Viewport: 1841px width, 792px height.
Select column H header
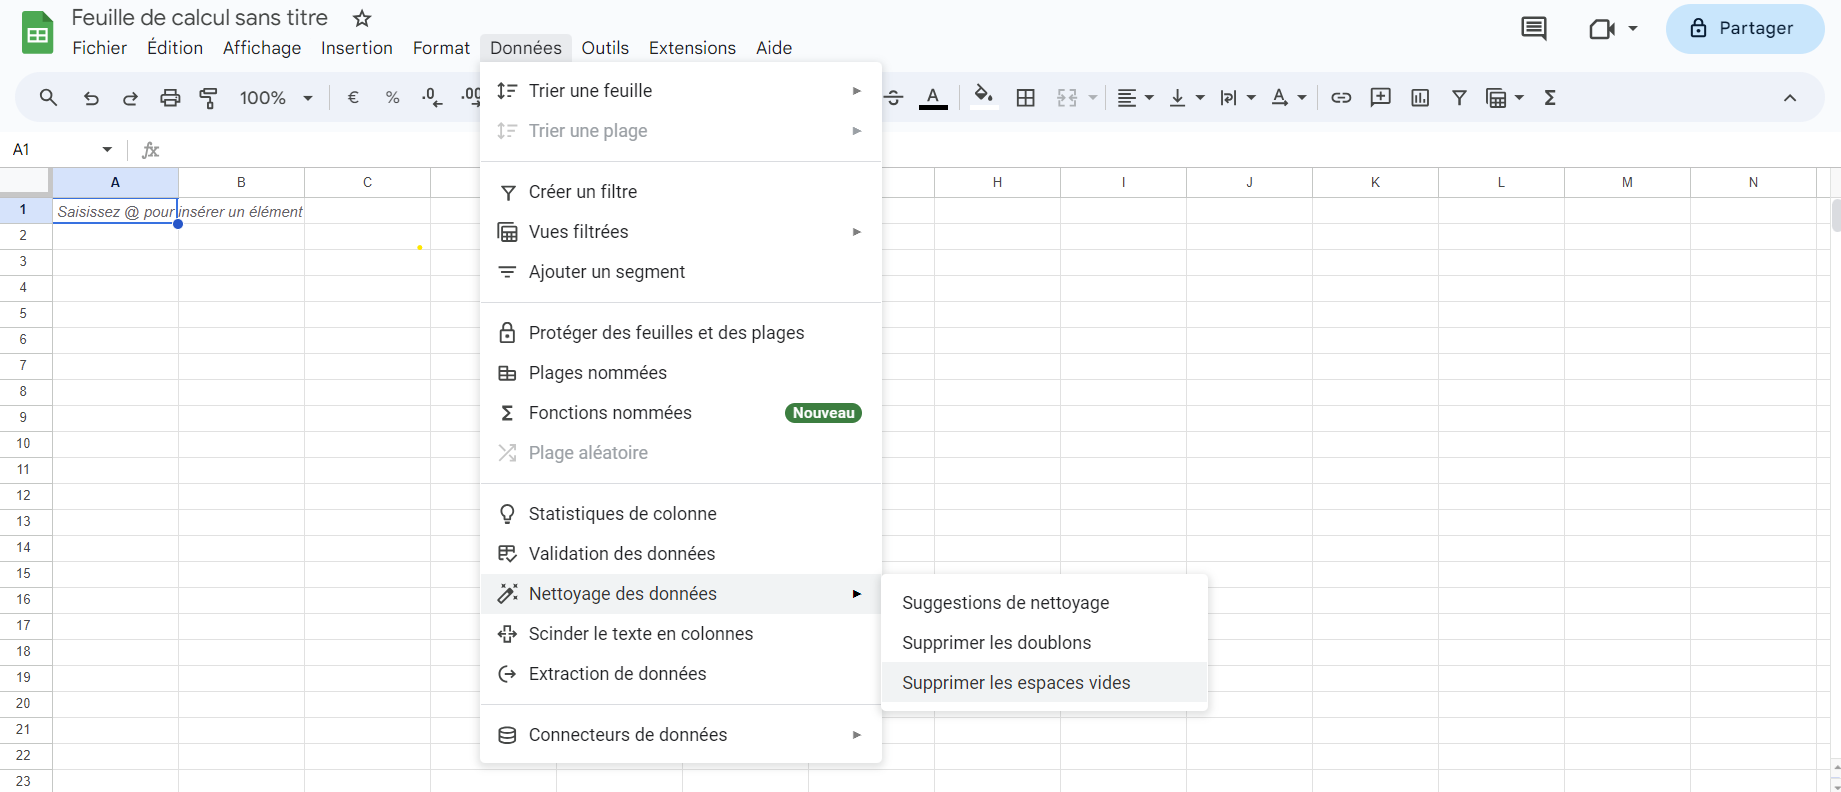997,182
